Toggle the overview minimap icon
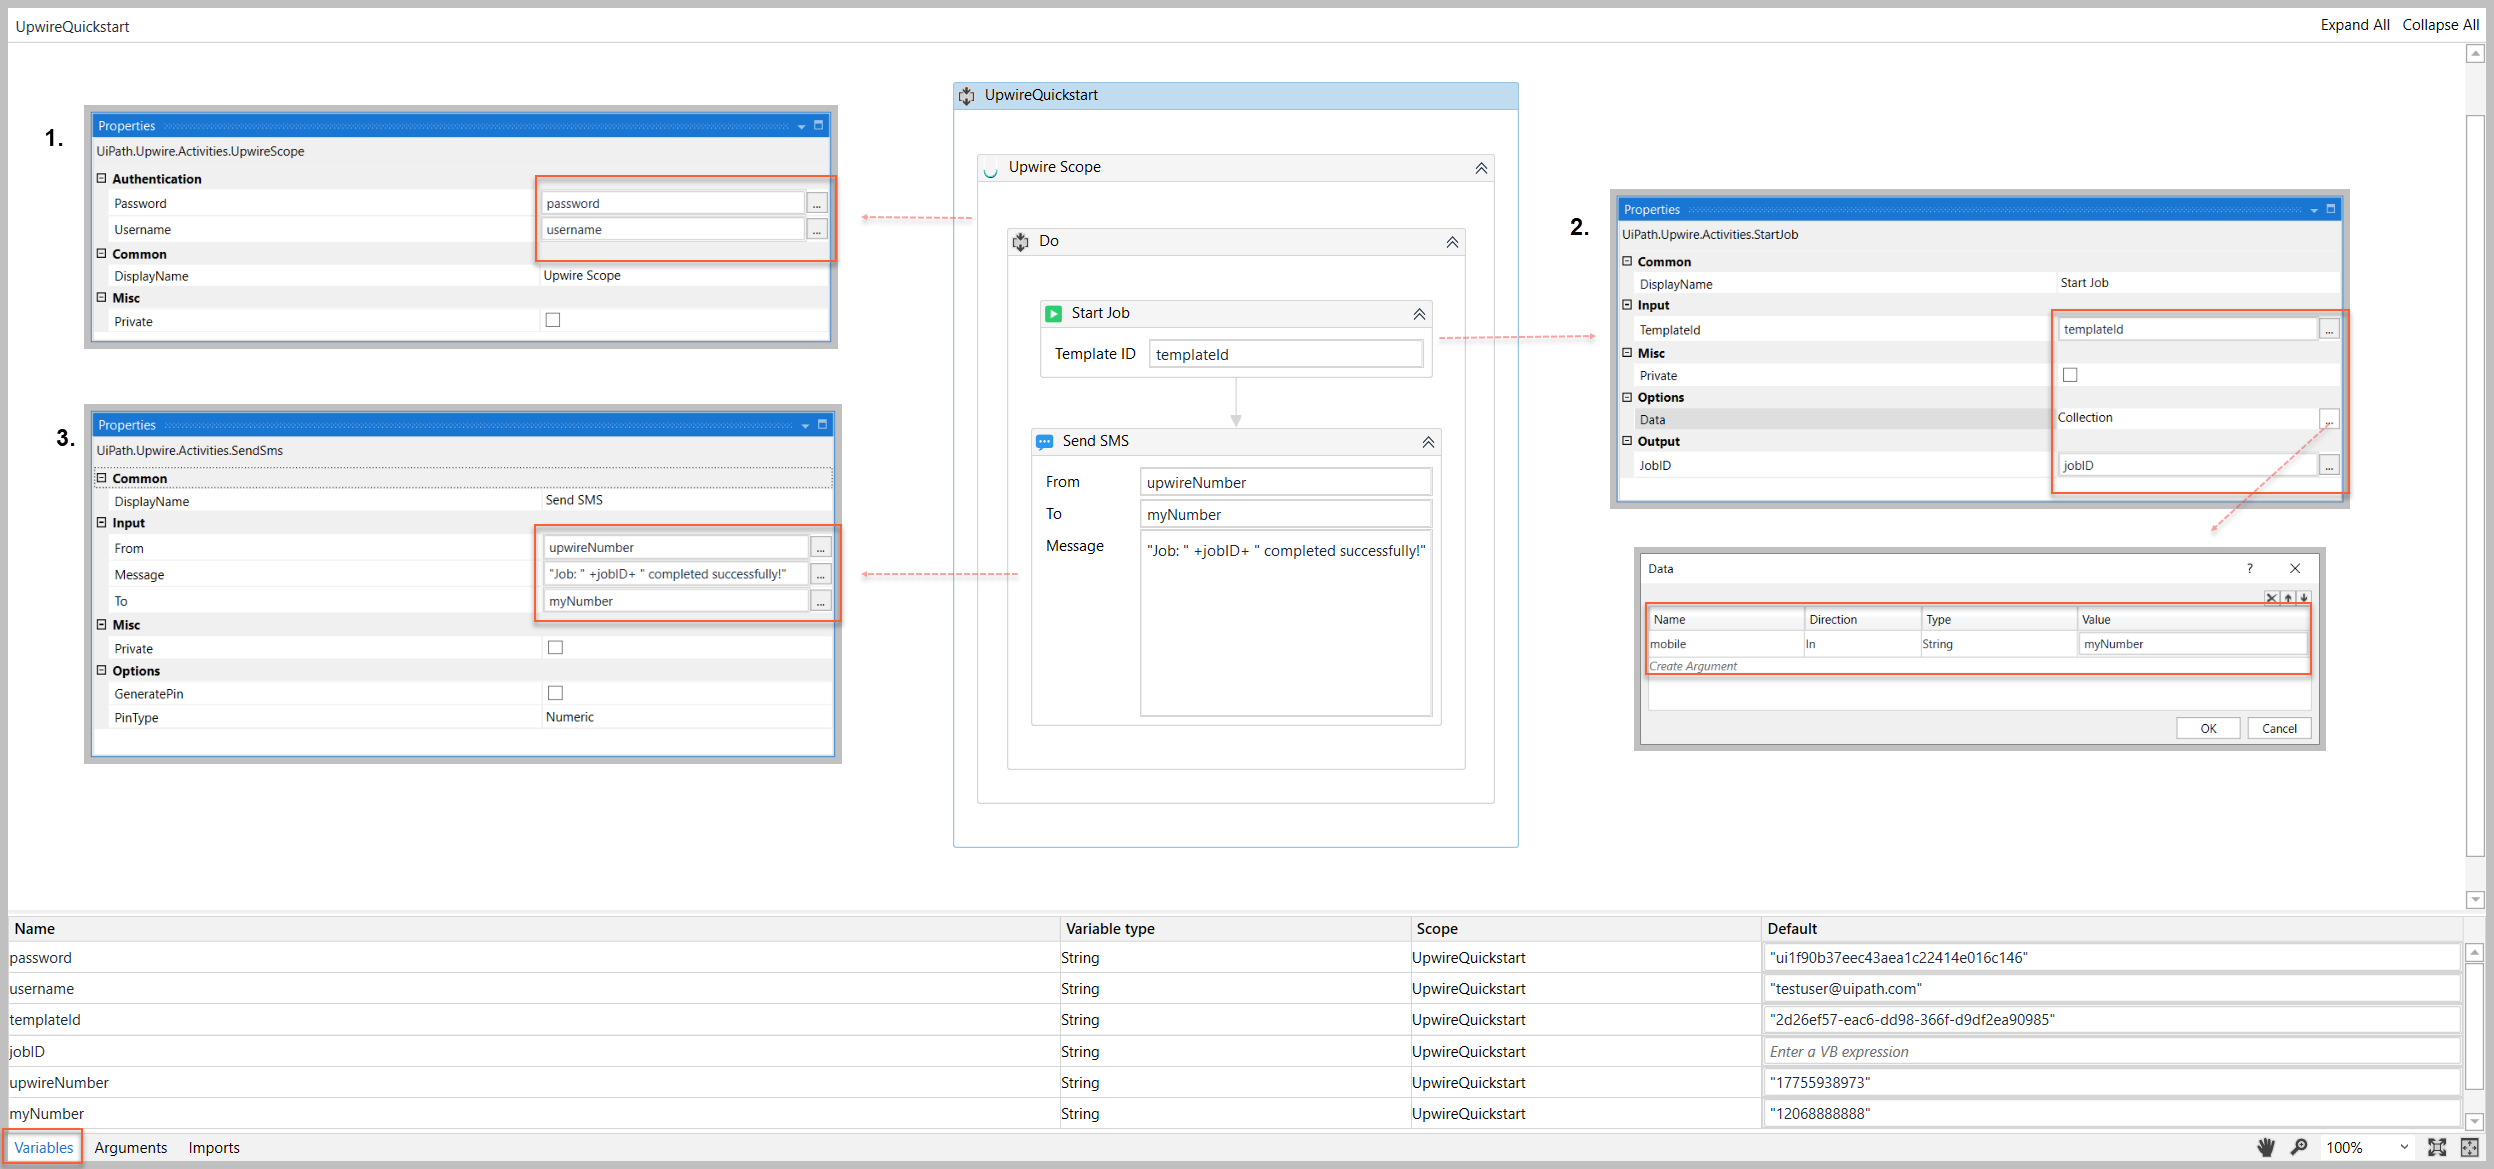The width and height of the screenshot is (2494, 1169). pos(2470,1147)
